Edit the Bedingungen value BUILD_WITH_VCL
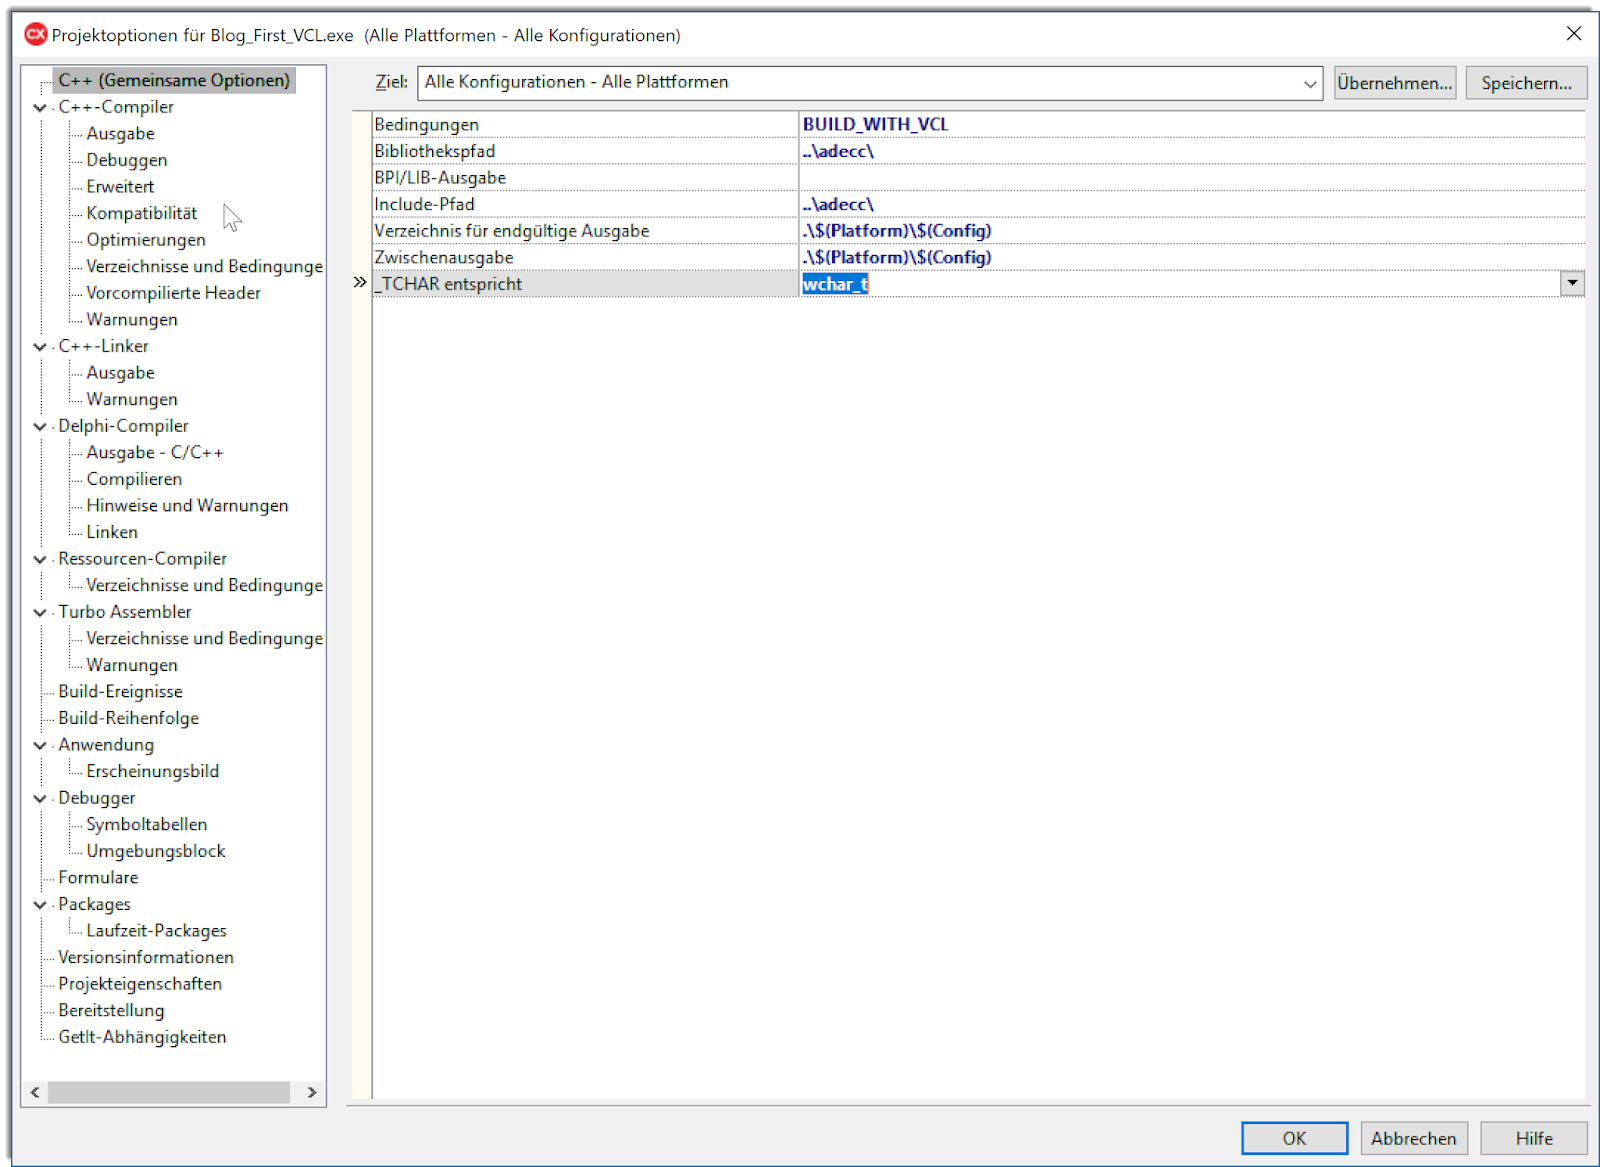This screenshot has width=1600, height=1167. point(1192,124)
